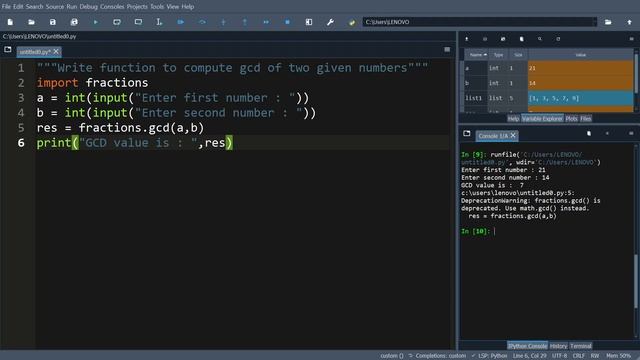Select the Variable Explorer tab

coord(542,119)
